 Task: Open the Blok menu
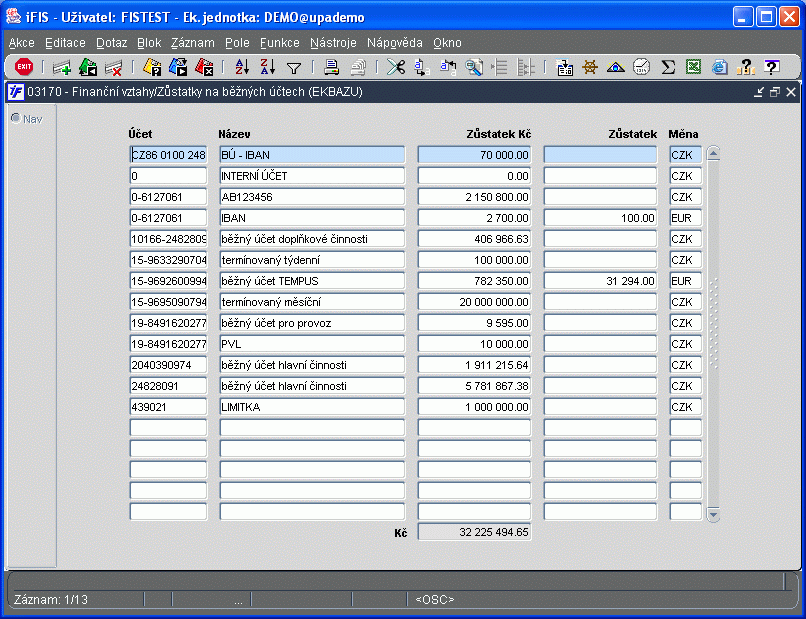point(149,43)
